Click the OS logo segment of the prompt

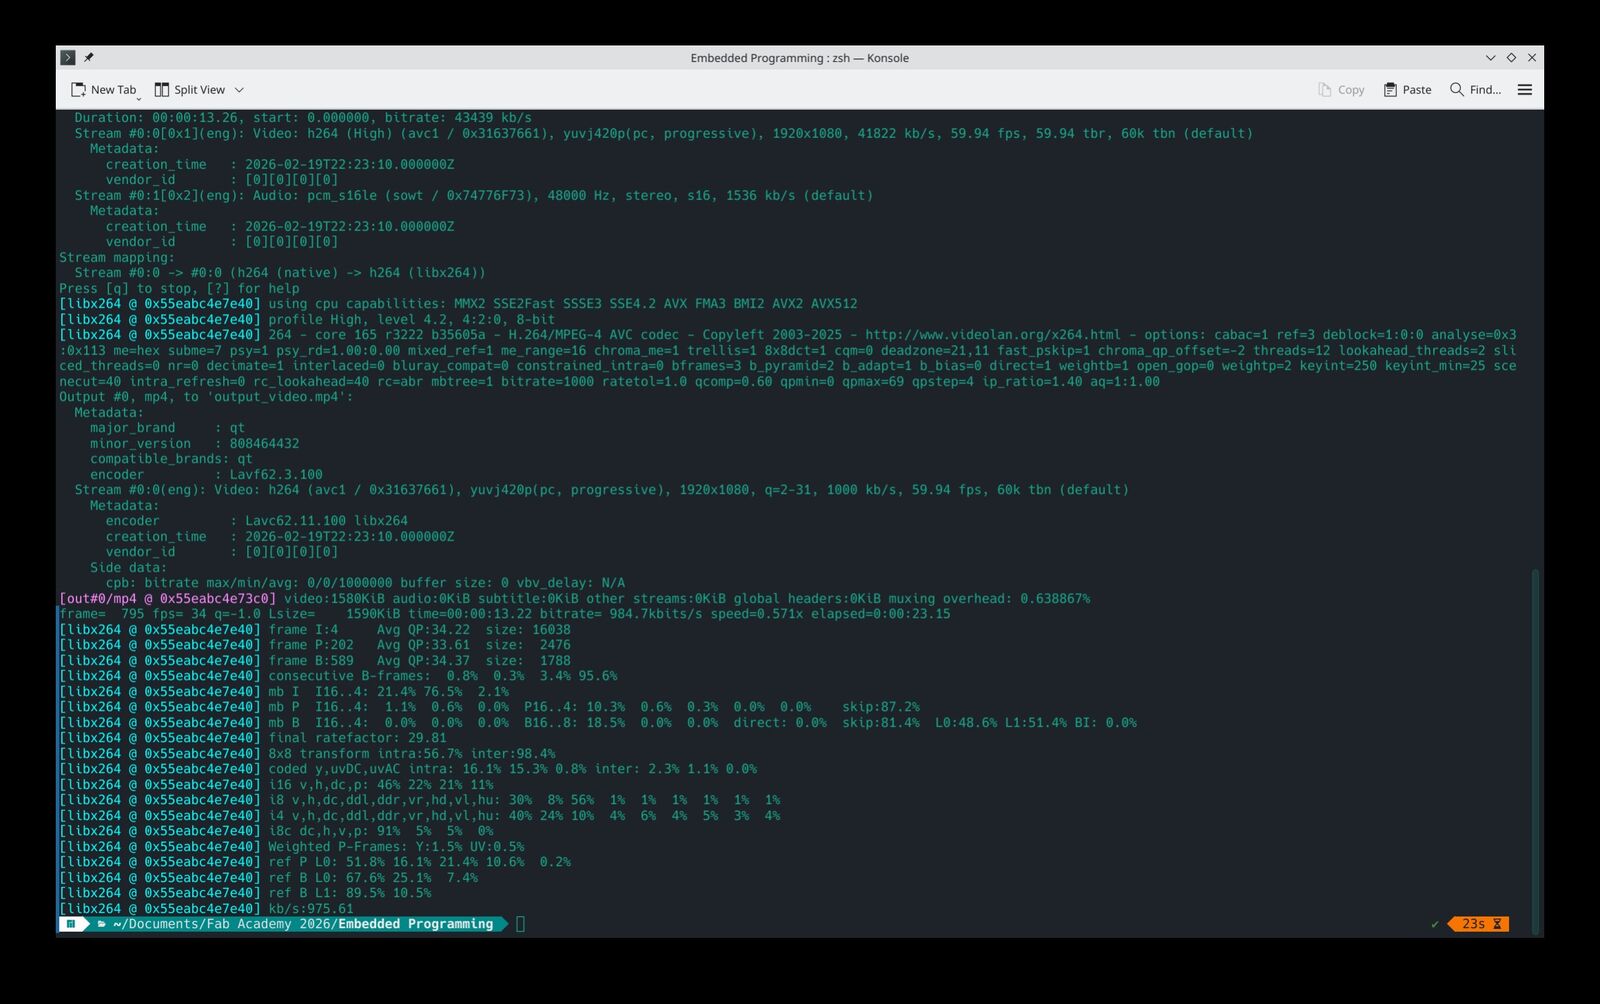pos(72,924)
